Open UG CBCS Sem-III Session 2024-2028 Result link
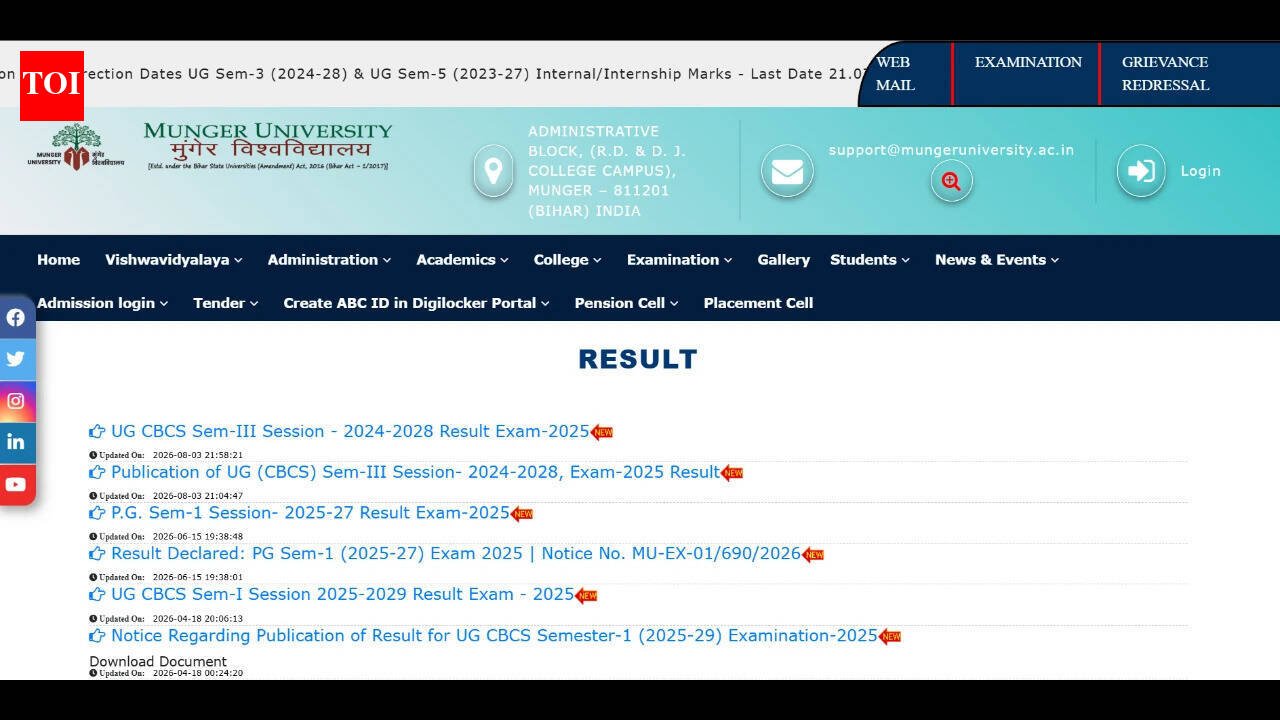Viewport: 1280px width, 720px height. click(350, 432)
